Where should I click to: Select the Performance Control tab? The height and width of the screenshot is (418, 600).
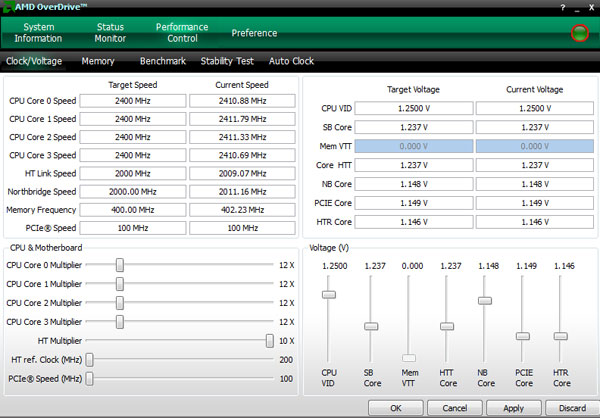182,33
